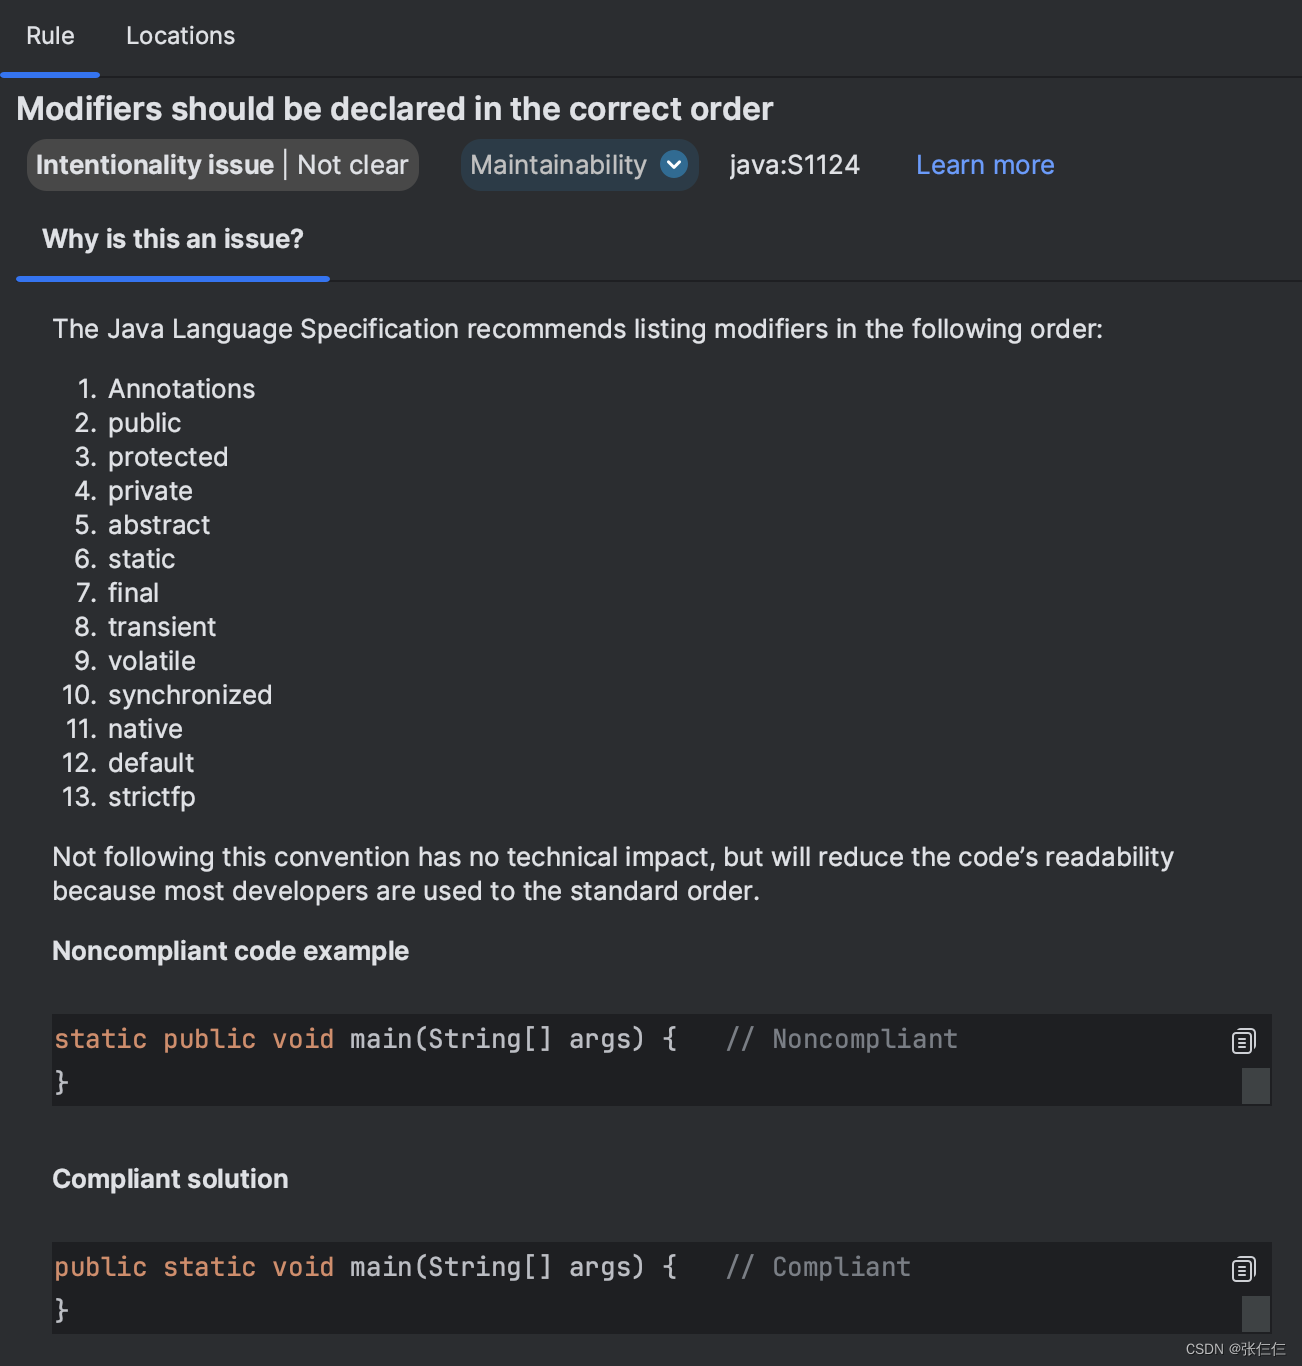The image size is (1302, 1366).
Task: Switch to the Locations tab
Action: click(180, 36)
